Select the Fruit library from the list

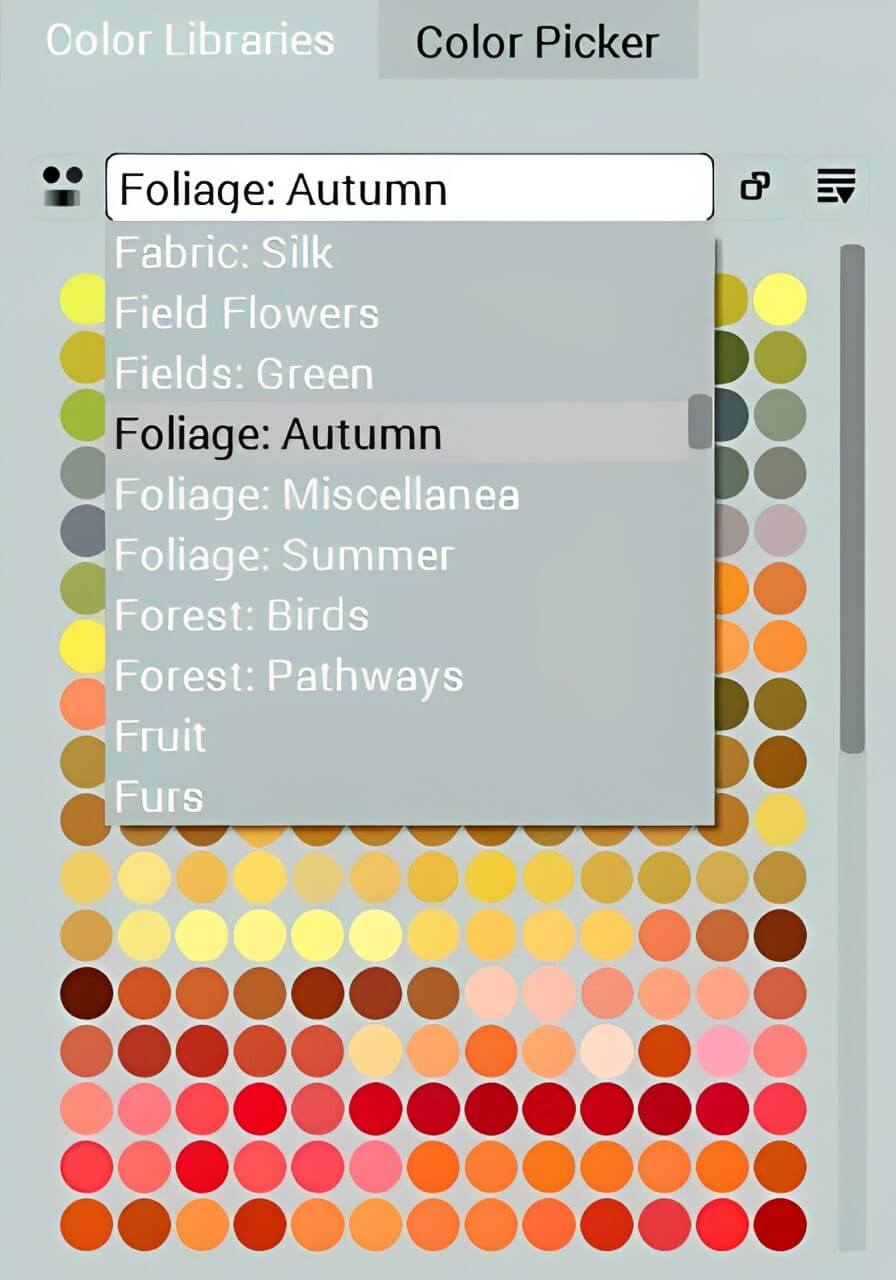click(x=160, y=737)
